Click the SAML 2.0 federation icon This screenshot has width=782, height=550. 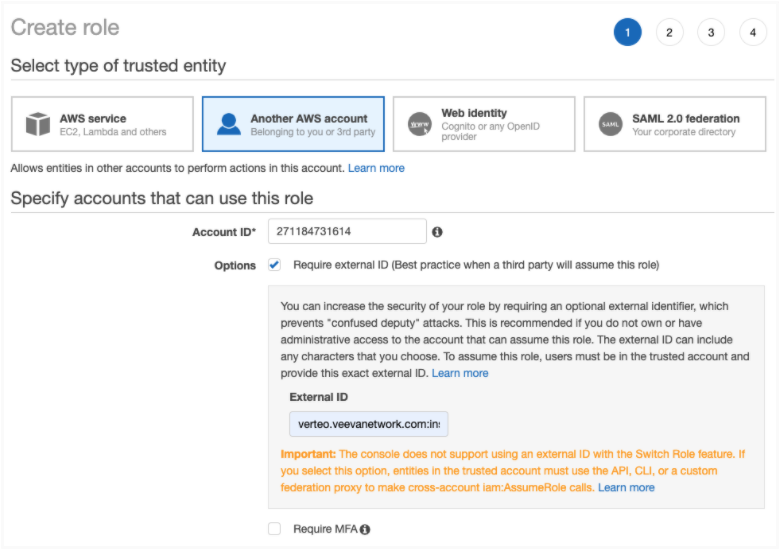point(610,124)
